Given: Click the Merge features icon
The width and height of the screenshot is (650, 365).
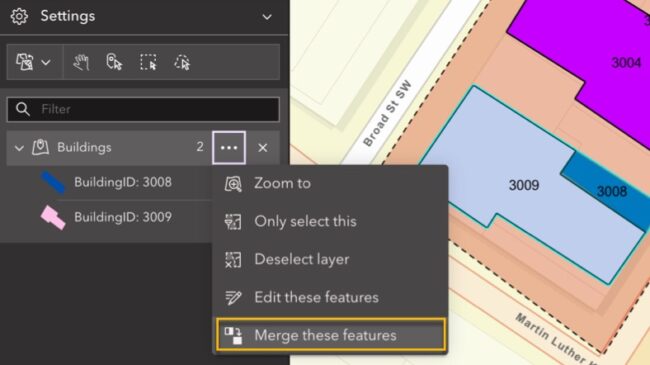Looking at the screenshot, I should pyautogui.click(x=233, y=335).
